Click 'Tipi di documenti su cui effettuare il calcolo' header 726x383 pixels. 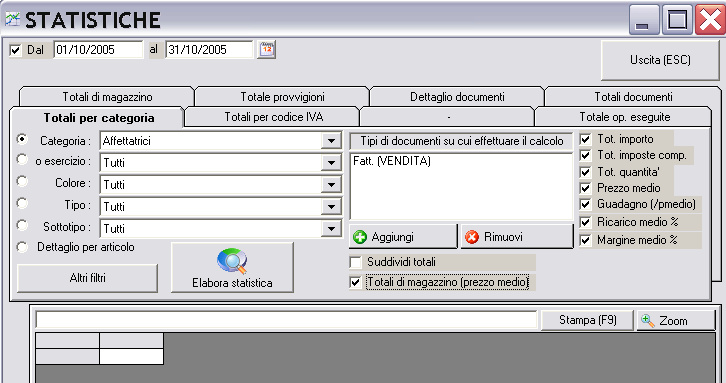tap(461, 141)
